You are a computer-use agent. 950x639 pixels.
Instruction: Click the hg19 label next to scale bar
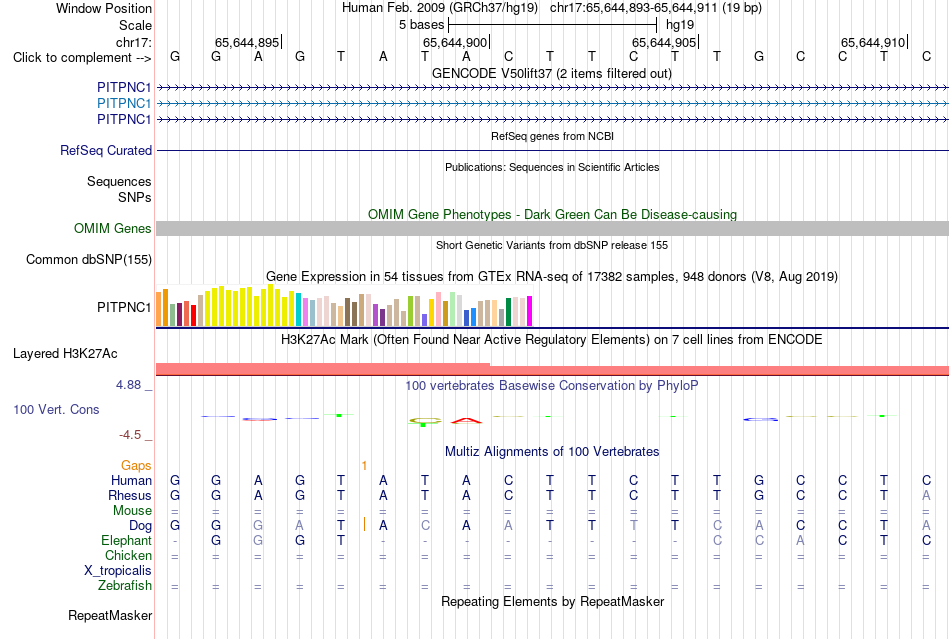click(680, 25)
